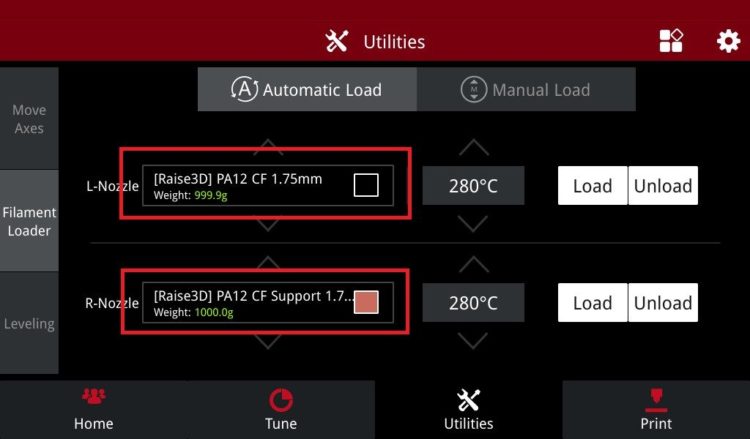Viewport: 750px width, 439px height.
Task: Open Tune with the dial icon
Action: coord(281,400)
